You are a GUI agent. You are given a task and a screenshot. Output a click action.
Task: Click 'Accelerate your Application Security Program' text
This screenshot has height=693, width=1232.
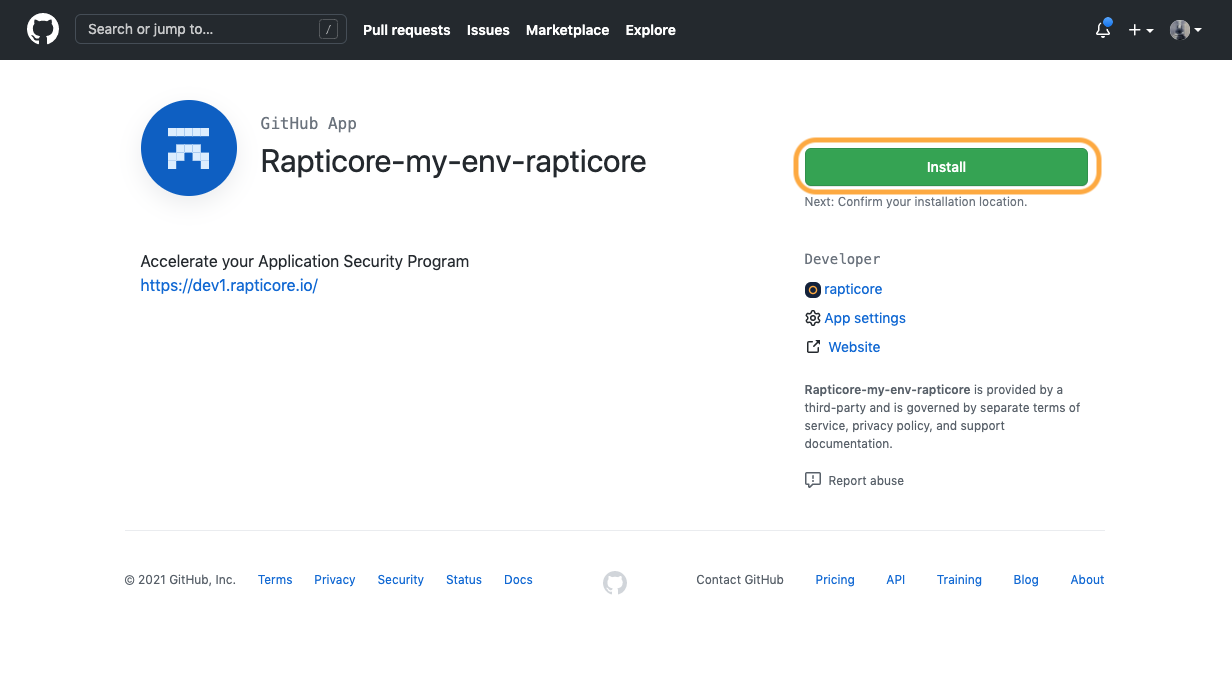point(305,261)
